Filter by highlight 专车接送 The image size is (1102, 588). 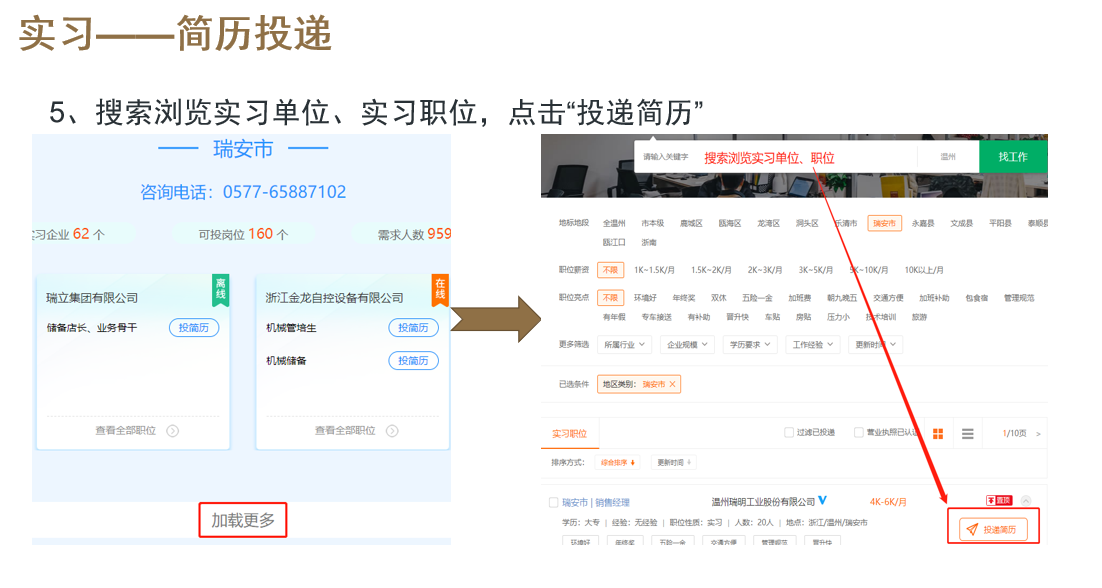tap(656, 317)
